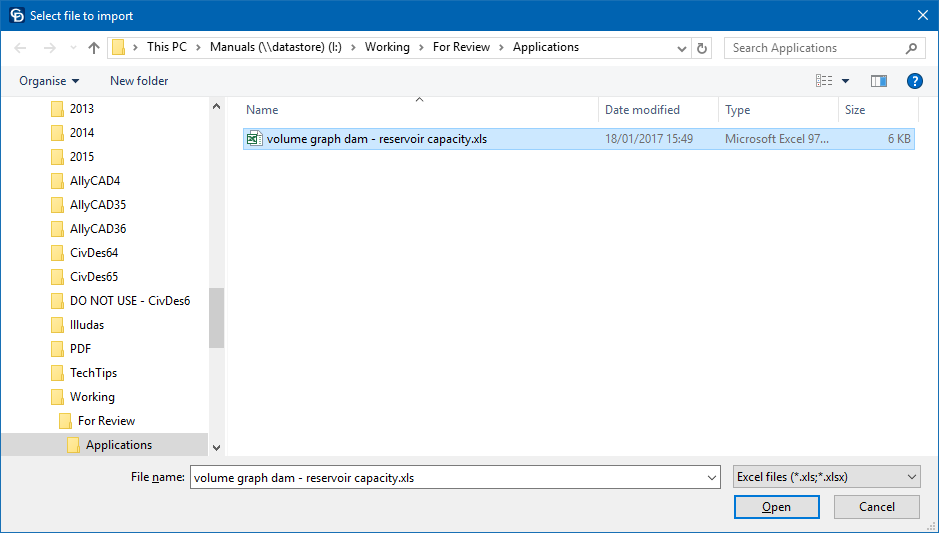Click the change view layout icon
This screenshot has height=533, width=939.
point(823,81)
